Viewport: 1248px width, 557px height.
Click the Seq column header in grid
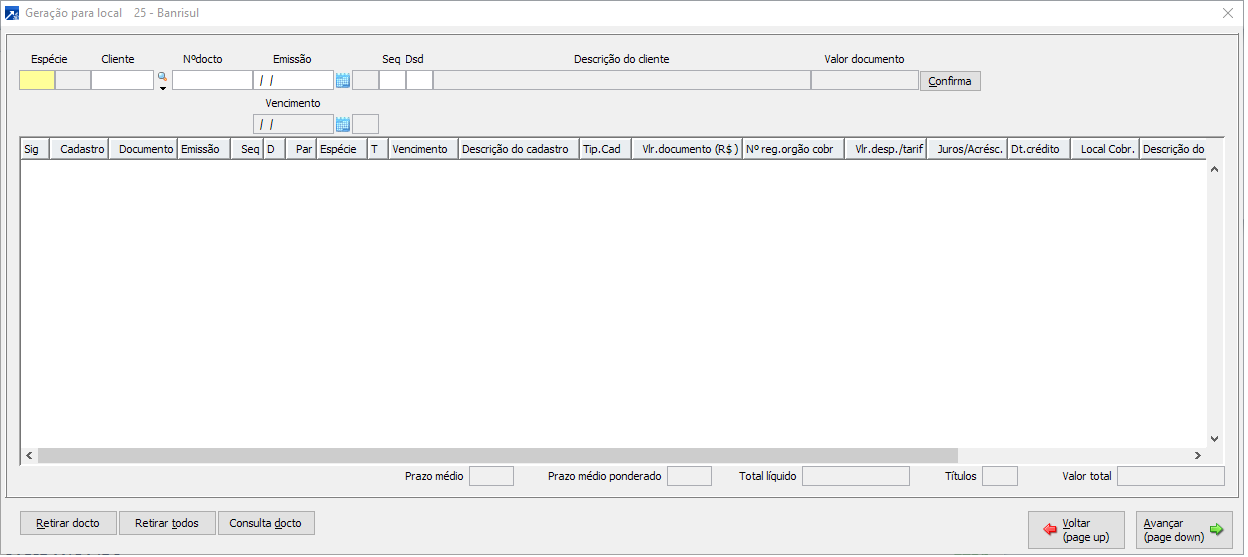click(x=246, y=149)
